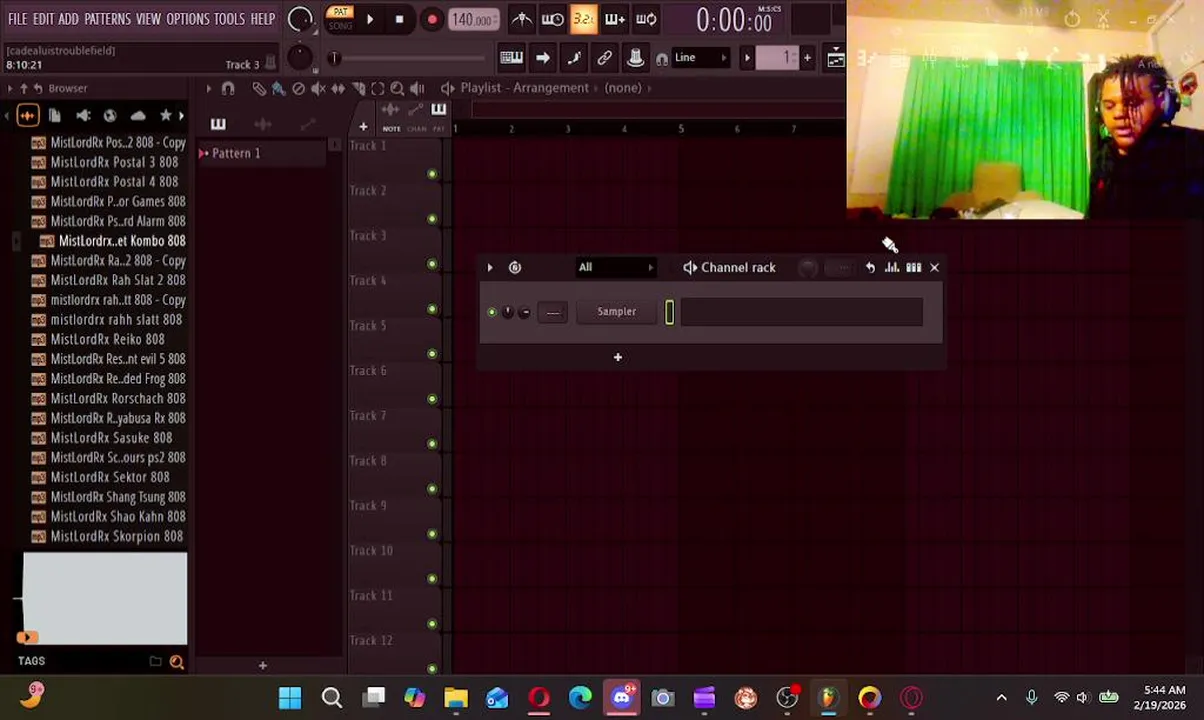Open the All channel filter dropdown
The height and width of the screenshot is (720, 1204).
pyautogui.click(x=614, y=268)
